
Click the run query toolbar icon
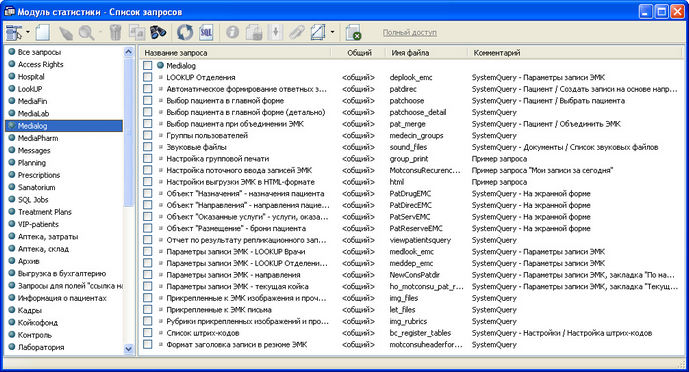coord(14,33)
